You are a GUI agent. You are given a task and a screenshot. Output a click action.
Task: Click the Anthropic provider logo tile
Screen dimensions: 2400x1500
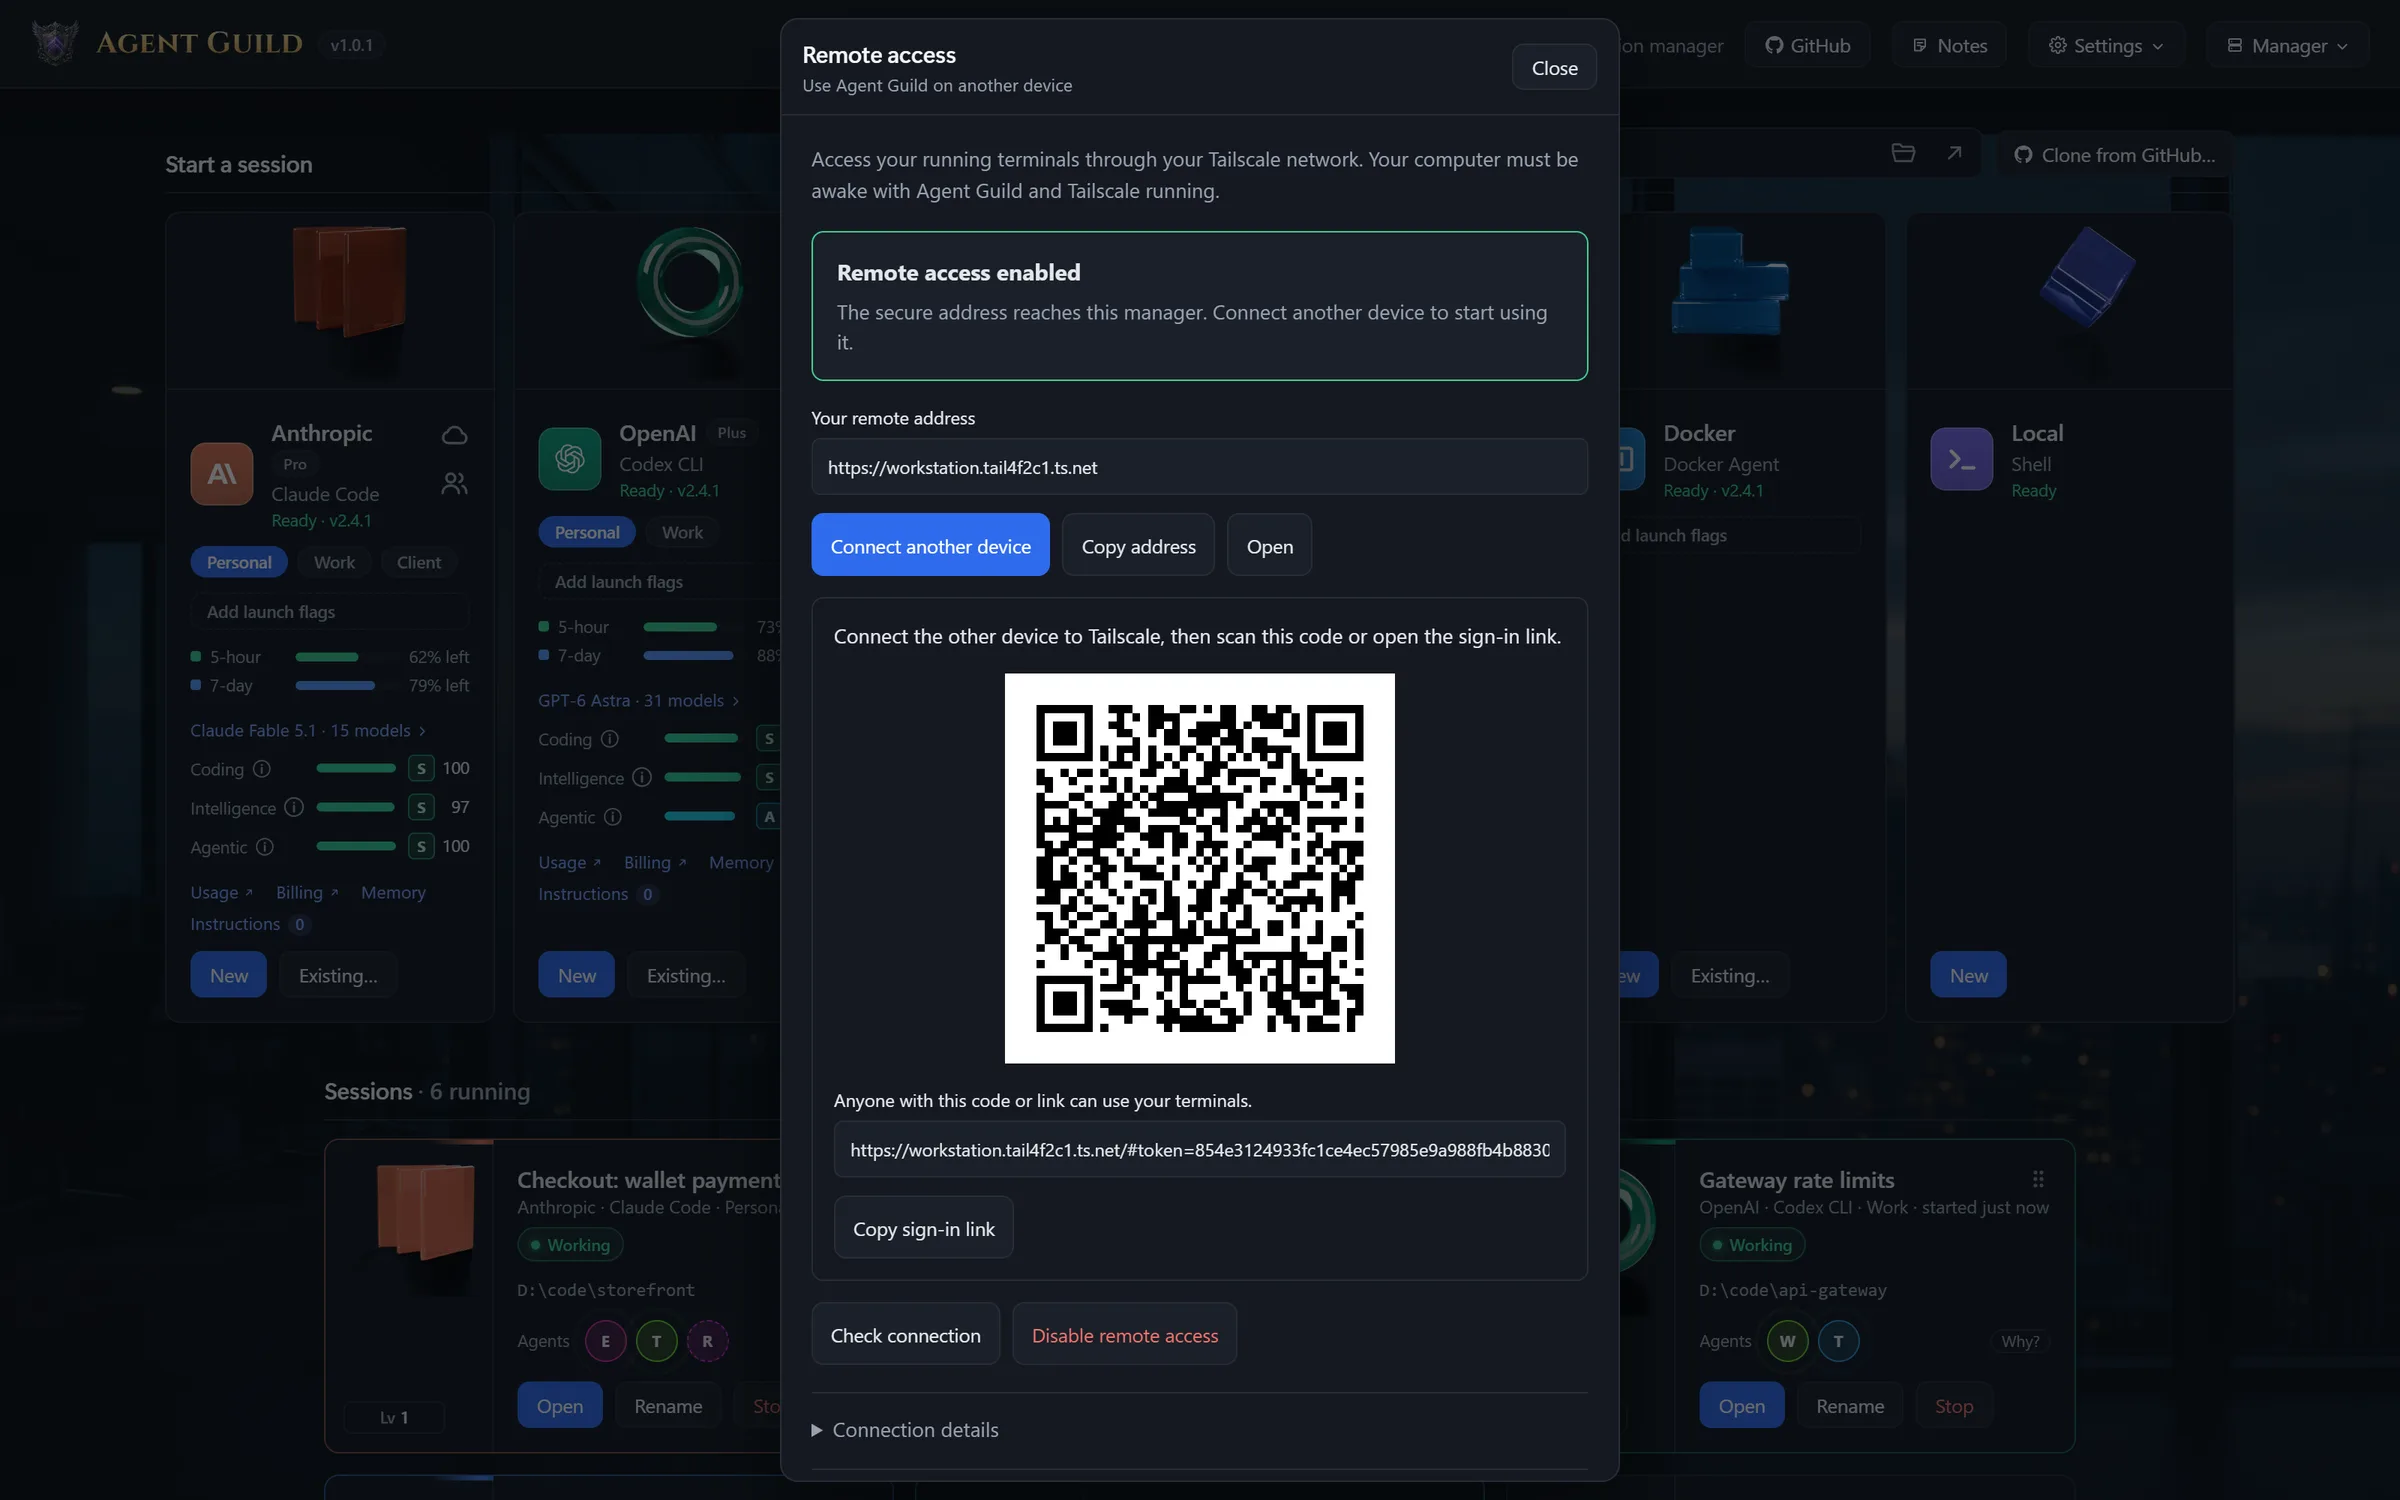(x=221, y=474)
